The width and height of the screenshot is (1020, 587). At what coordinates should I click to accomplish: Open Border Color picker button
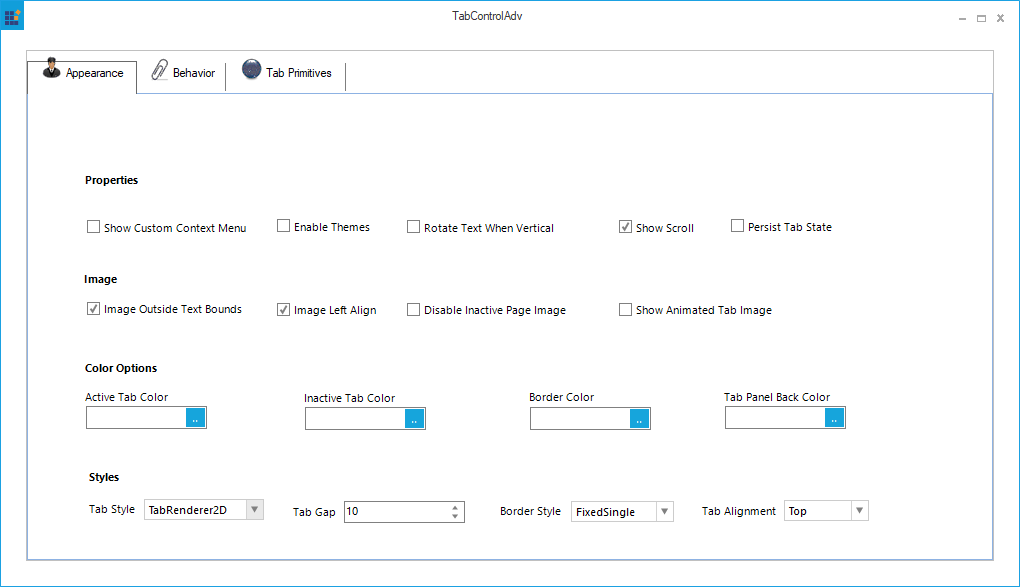coord(640,418)
